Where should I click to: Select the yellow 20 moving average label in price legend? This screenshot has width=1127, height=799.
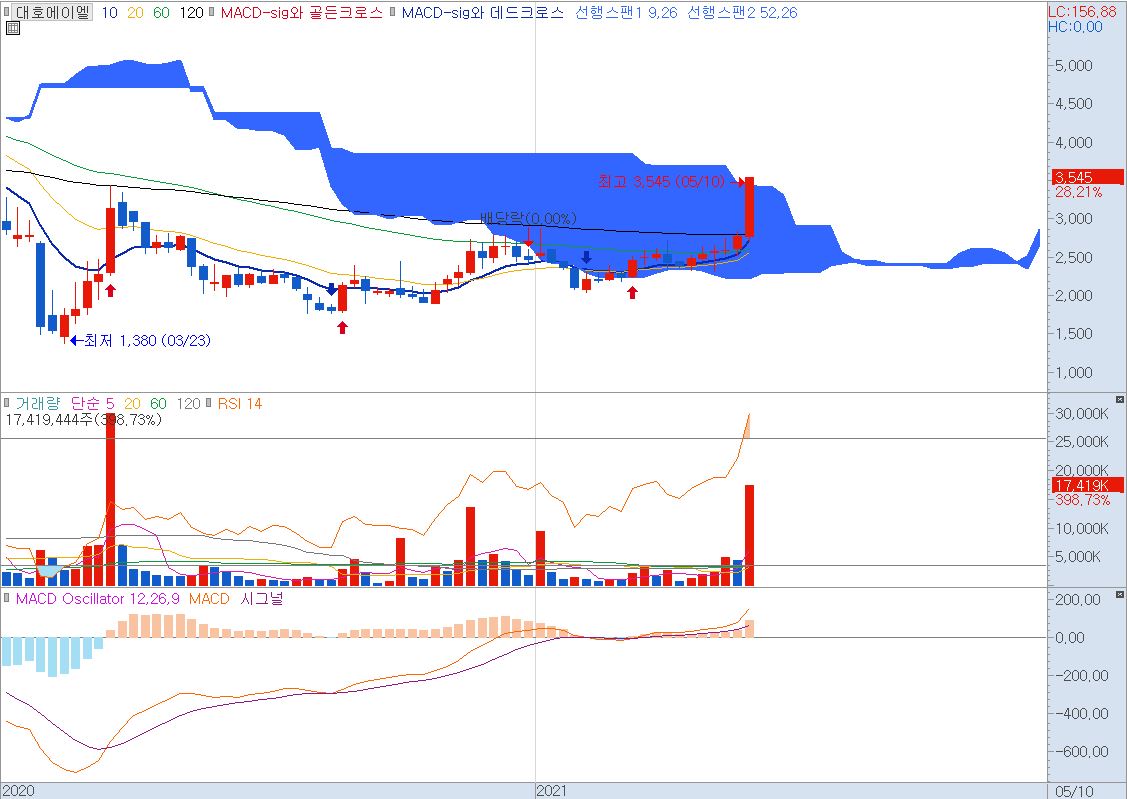coord(135,12)
